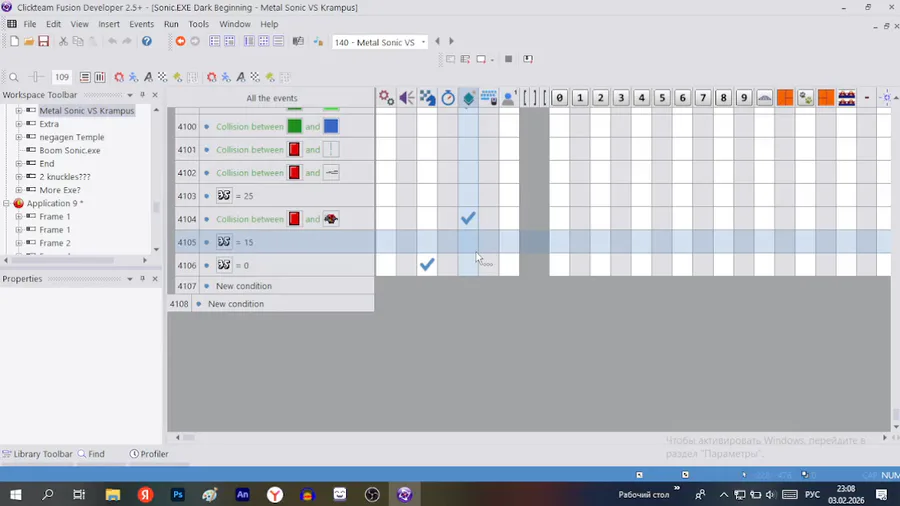The image size is (900, 506).
Task: Click the System object column header
Action: (x=386, y=98)
